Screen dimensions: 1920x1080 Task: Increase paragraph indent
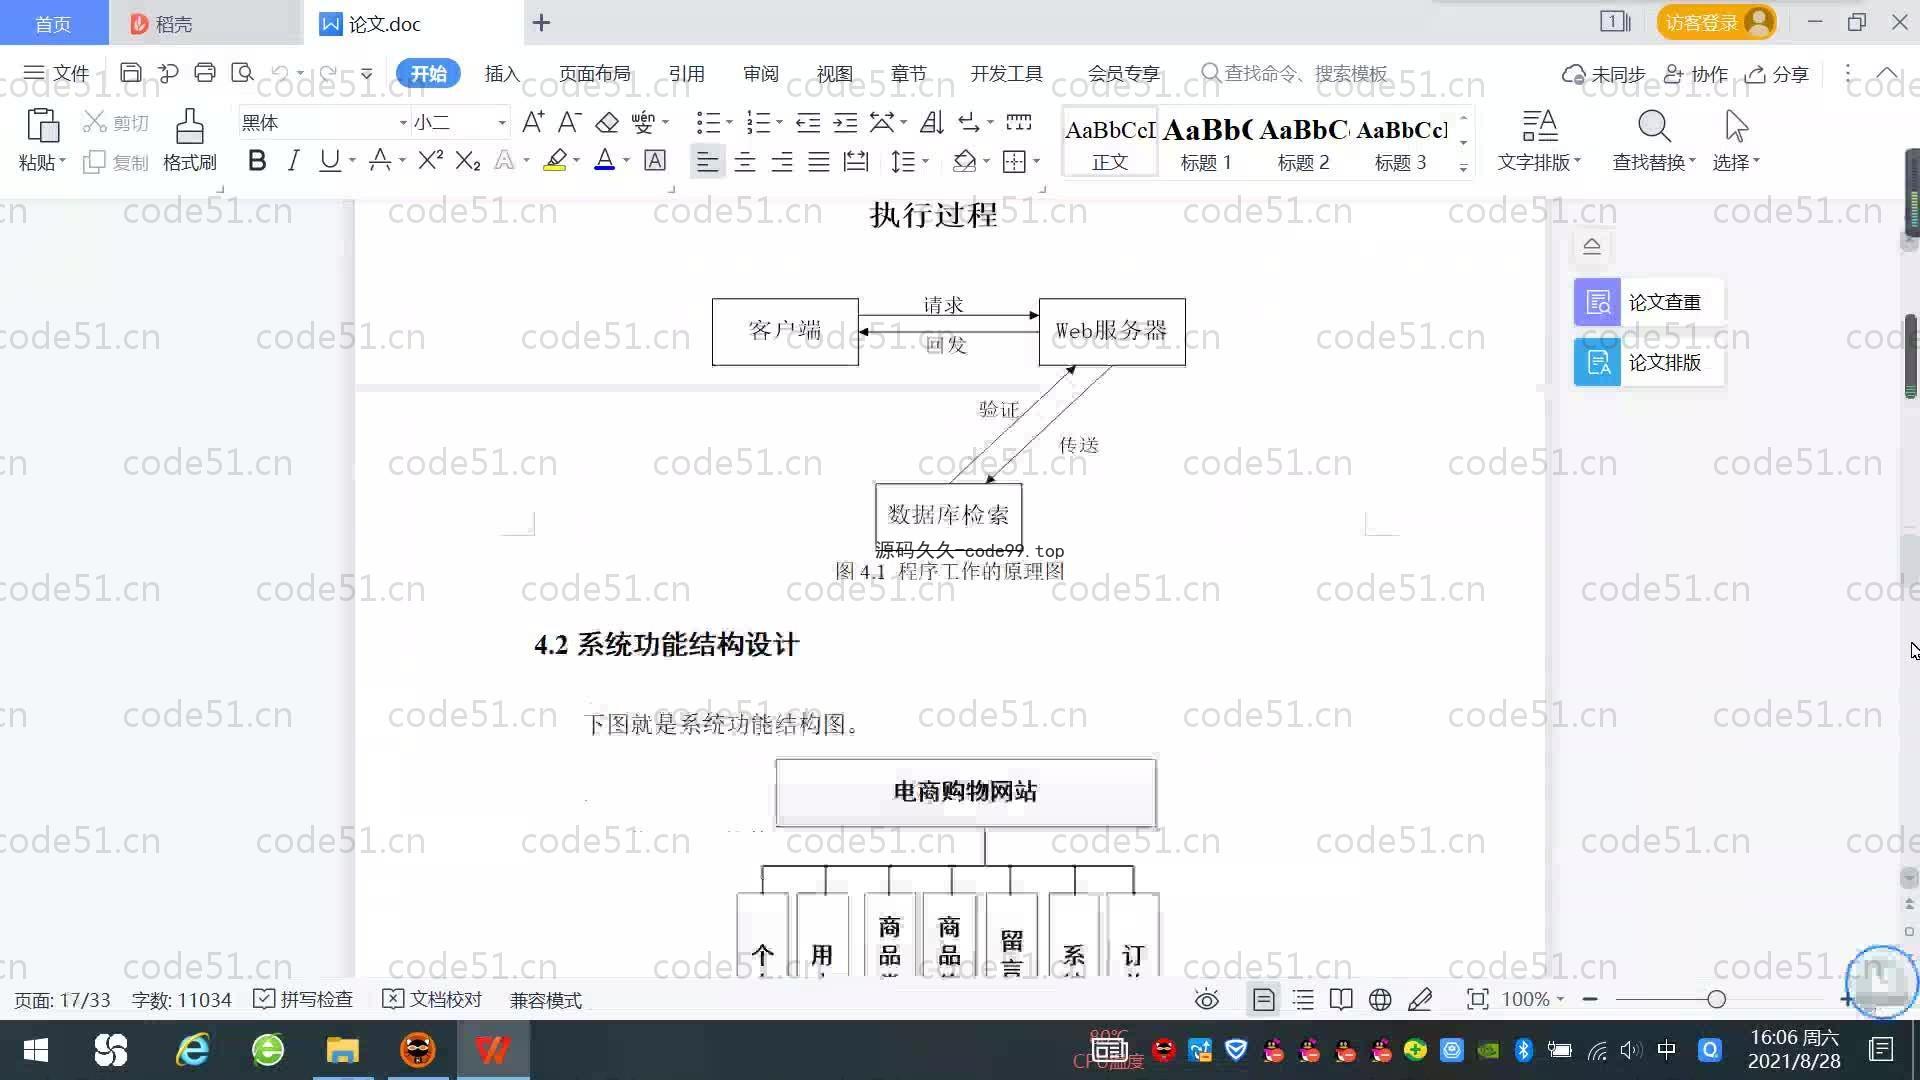tap(845, 123)
